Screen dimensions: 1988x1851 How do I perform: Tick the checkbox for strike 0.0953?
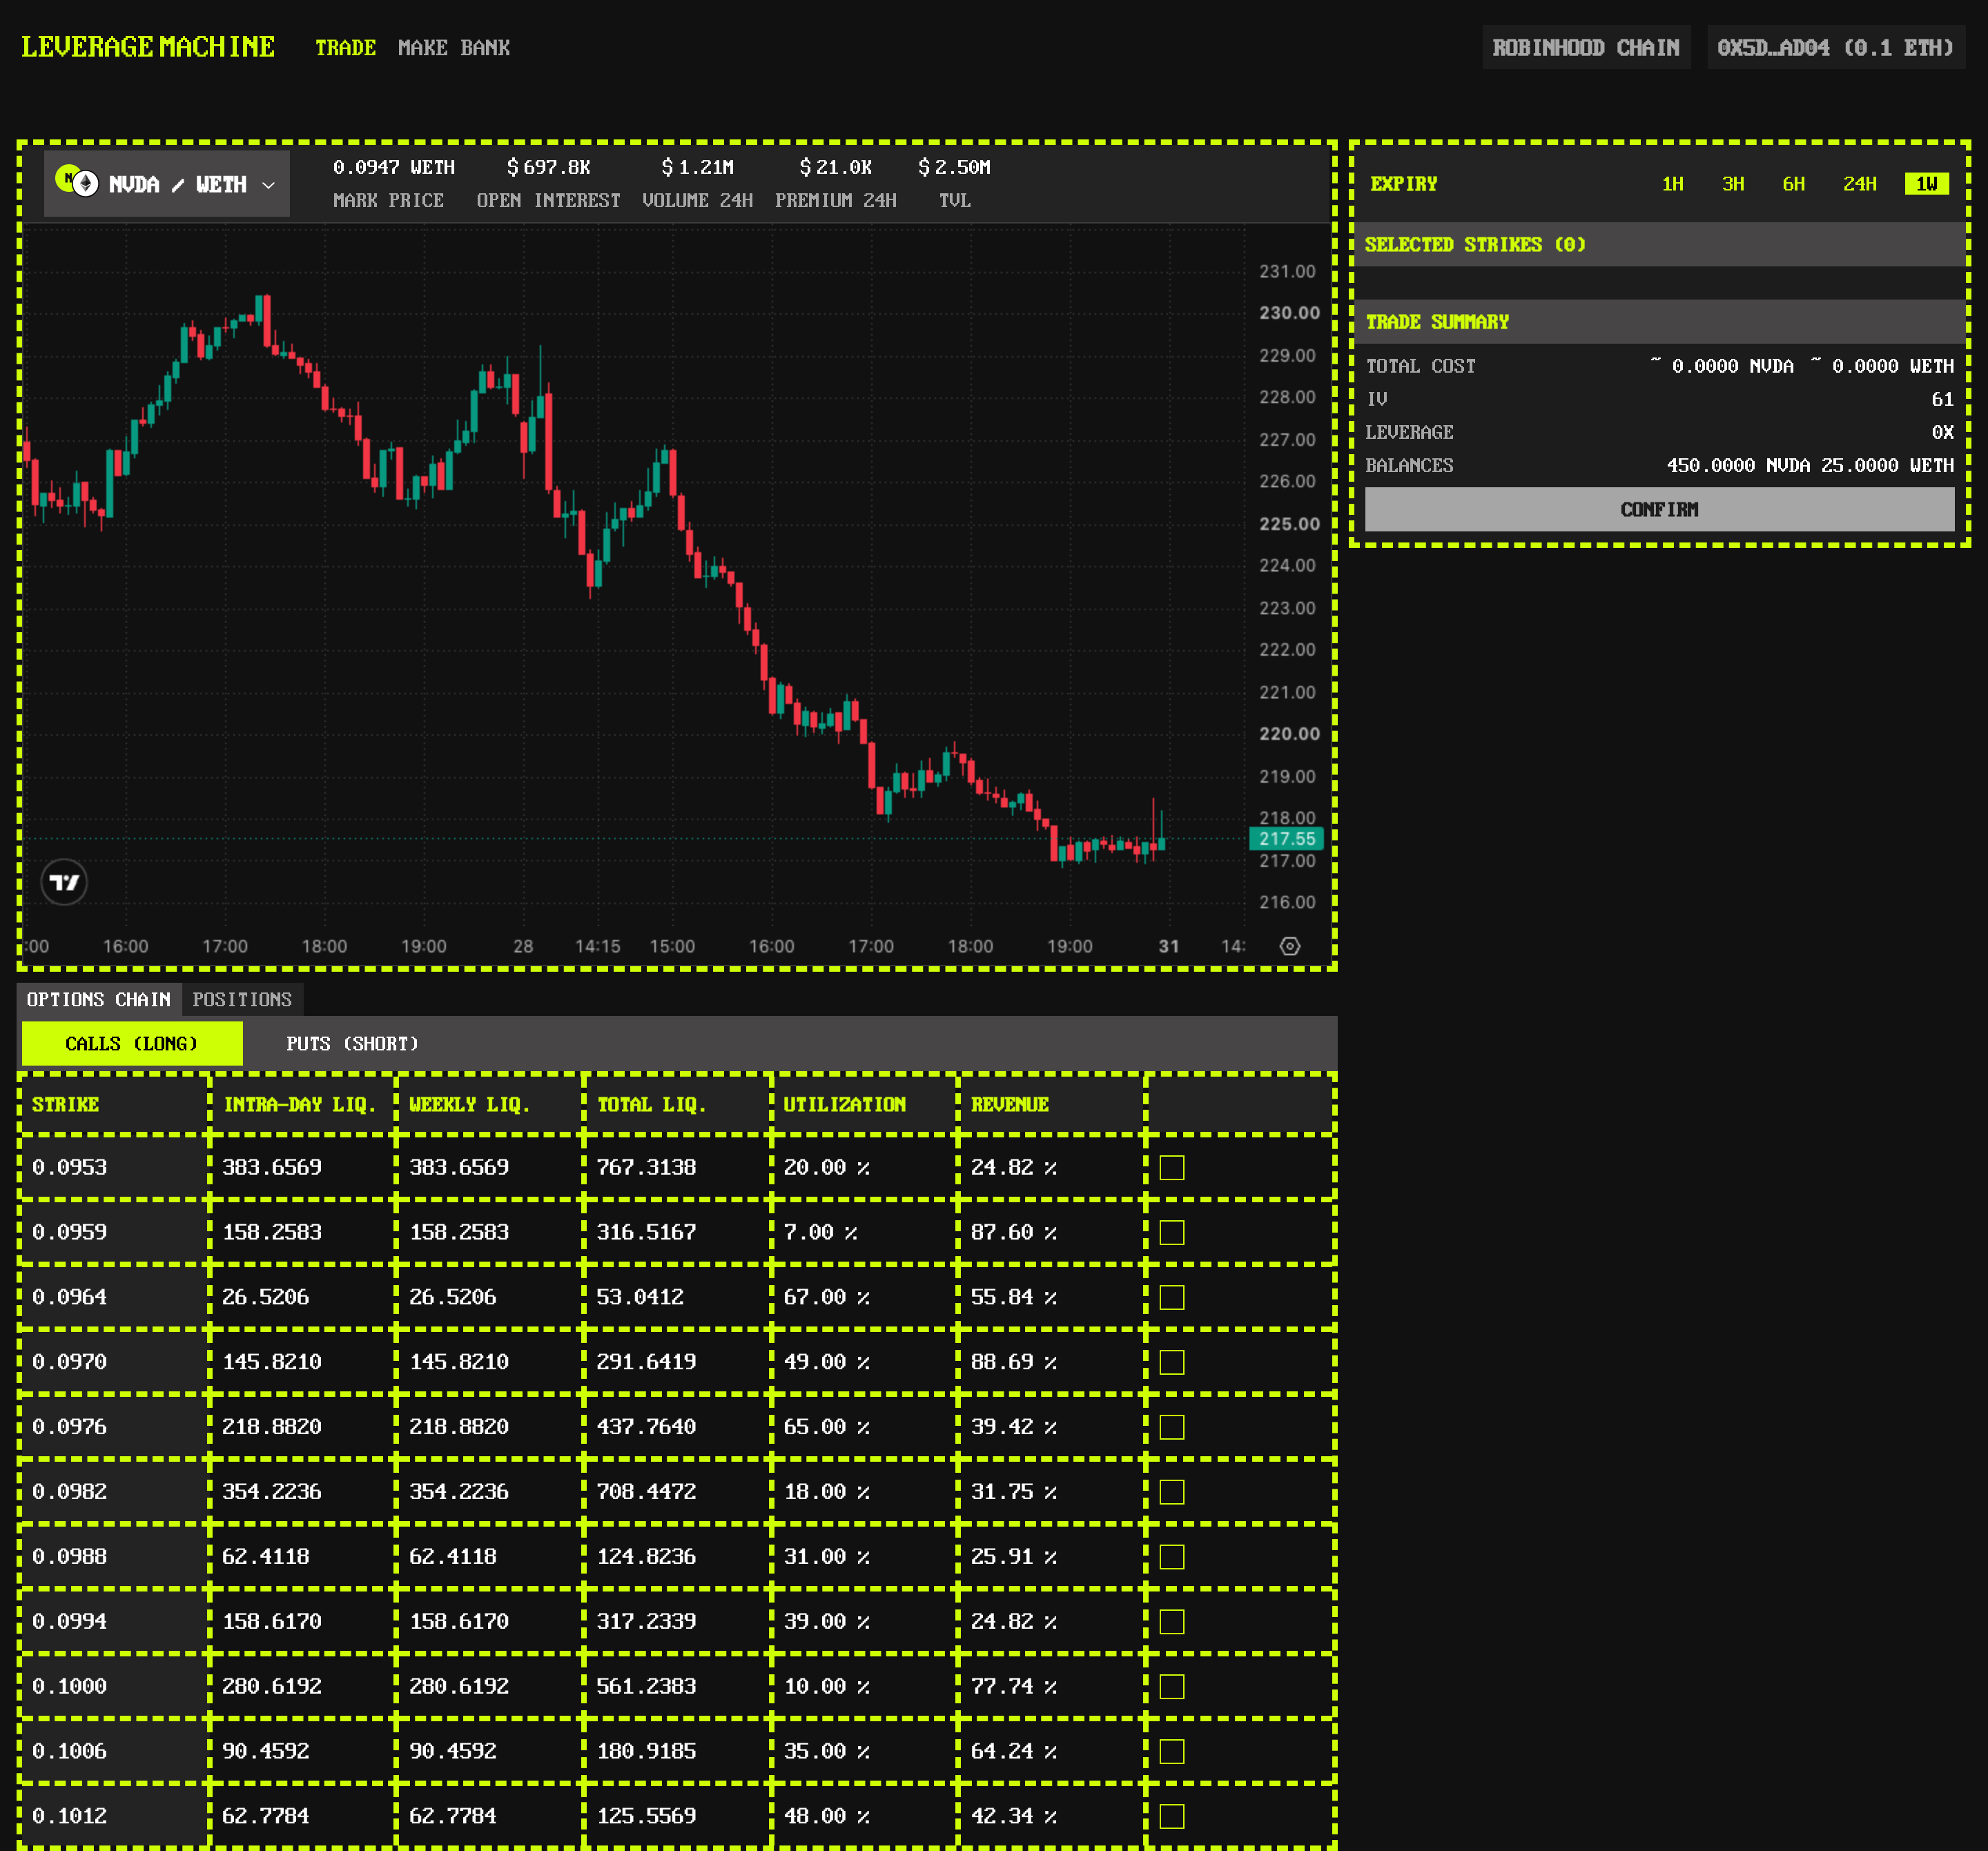click(x=1172, y=1167)
